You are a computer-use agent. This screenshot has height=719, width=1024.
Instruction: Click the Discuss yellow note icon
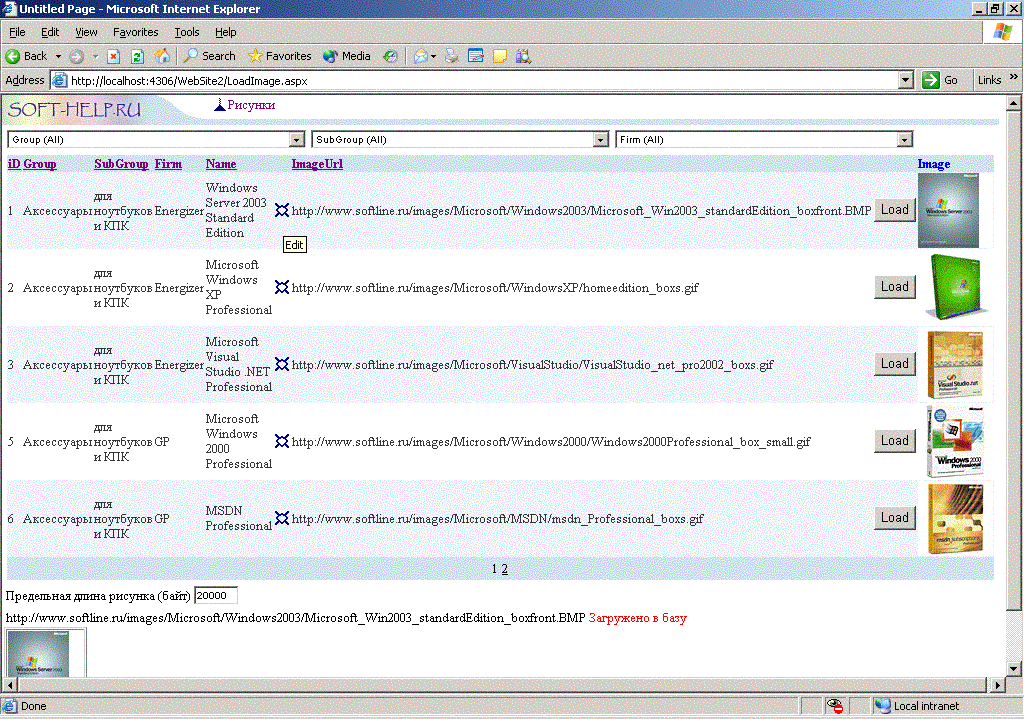[500, 56]
